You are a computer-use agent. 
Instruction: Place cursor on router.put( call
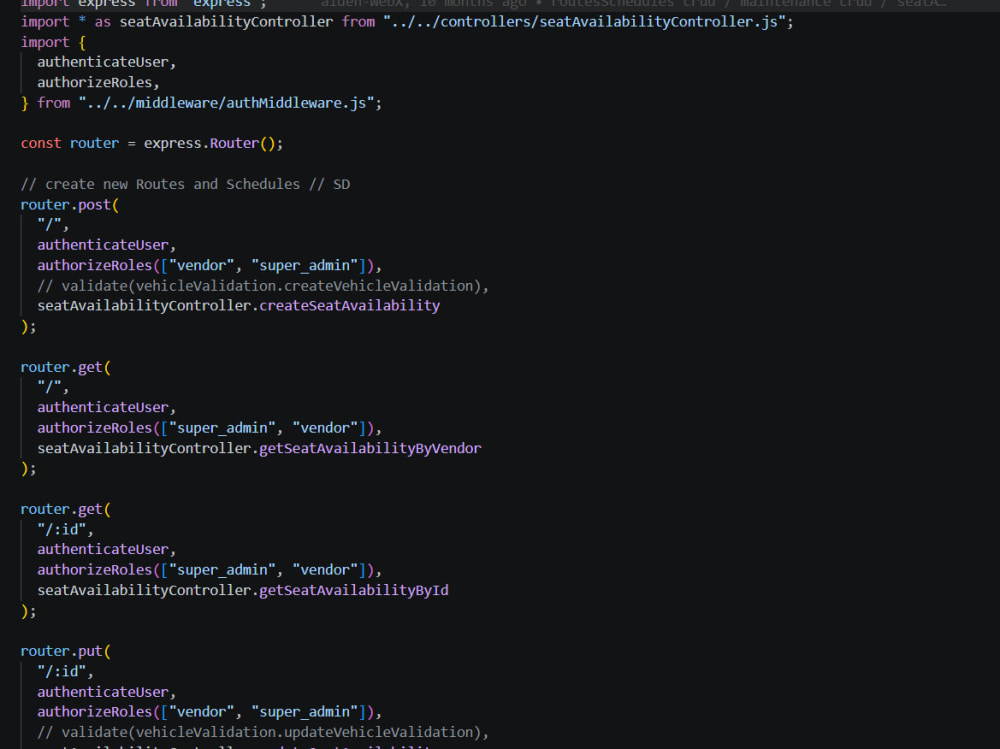[65, 651]
